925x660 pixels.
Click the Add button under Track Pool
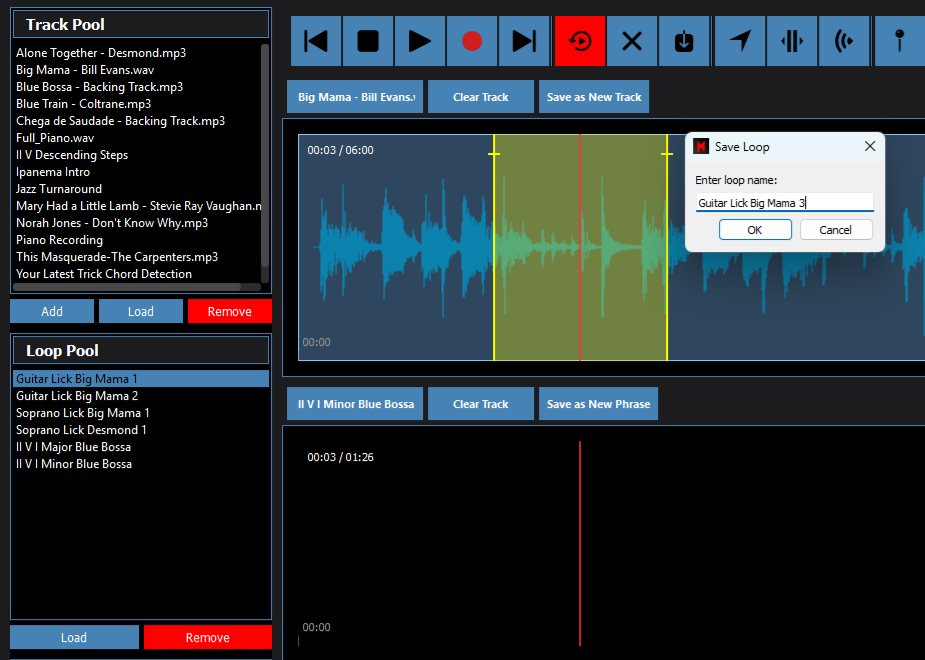52,311
